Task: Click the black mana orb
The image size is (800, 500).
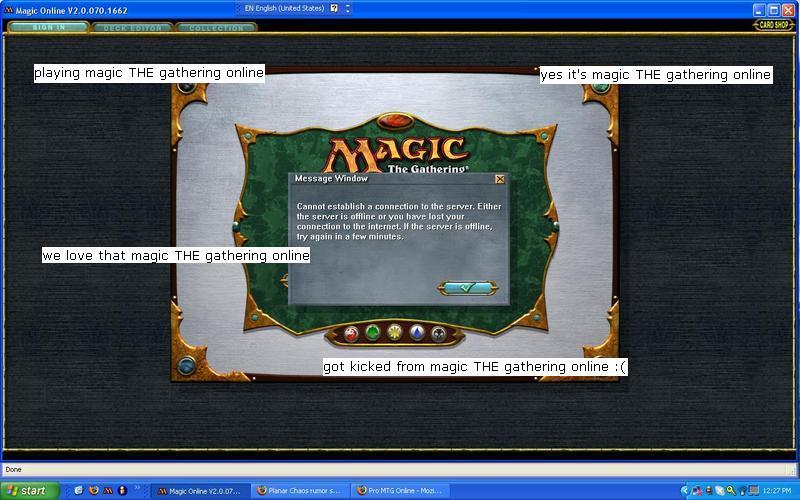Action: [438, 334]
